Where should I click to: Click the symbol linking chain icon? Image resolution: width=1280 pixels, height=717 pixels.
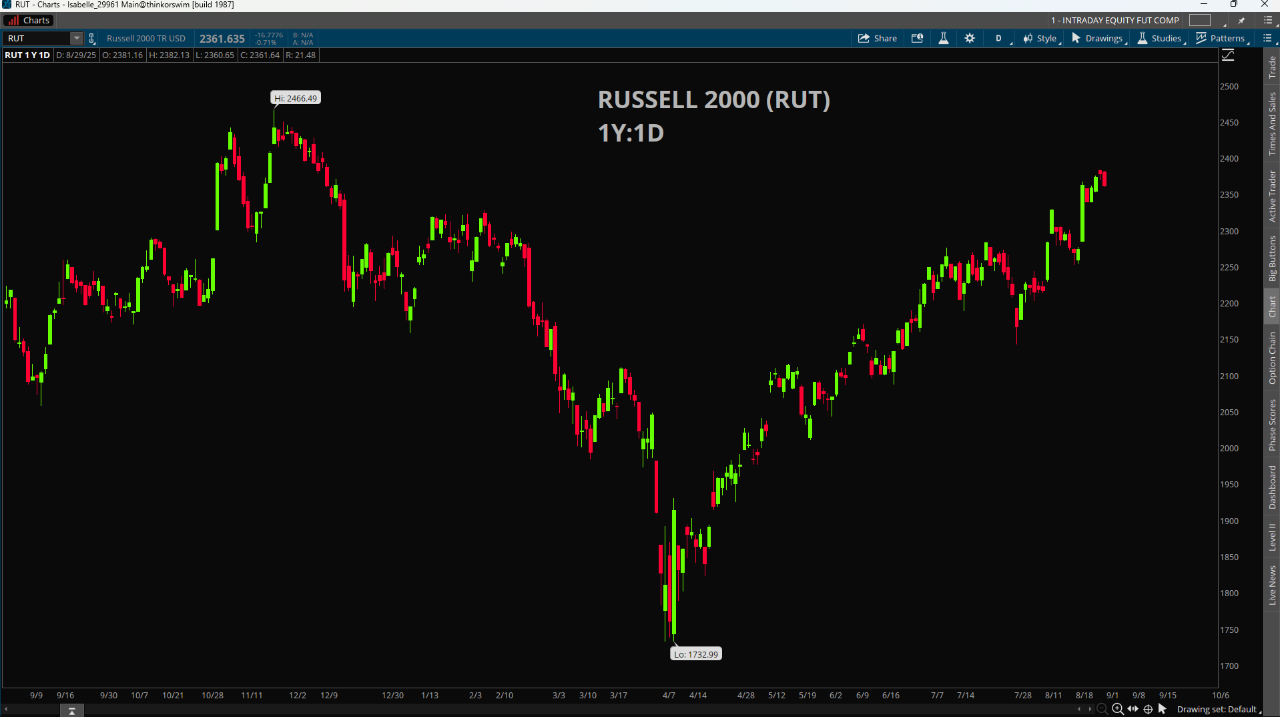pos(92,39)
